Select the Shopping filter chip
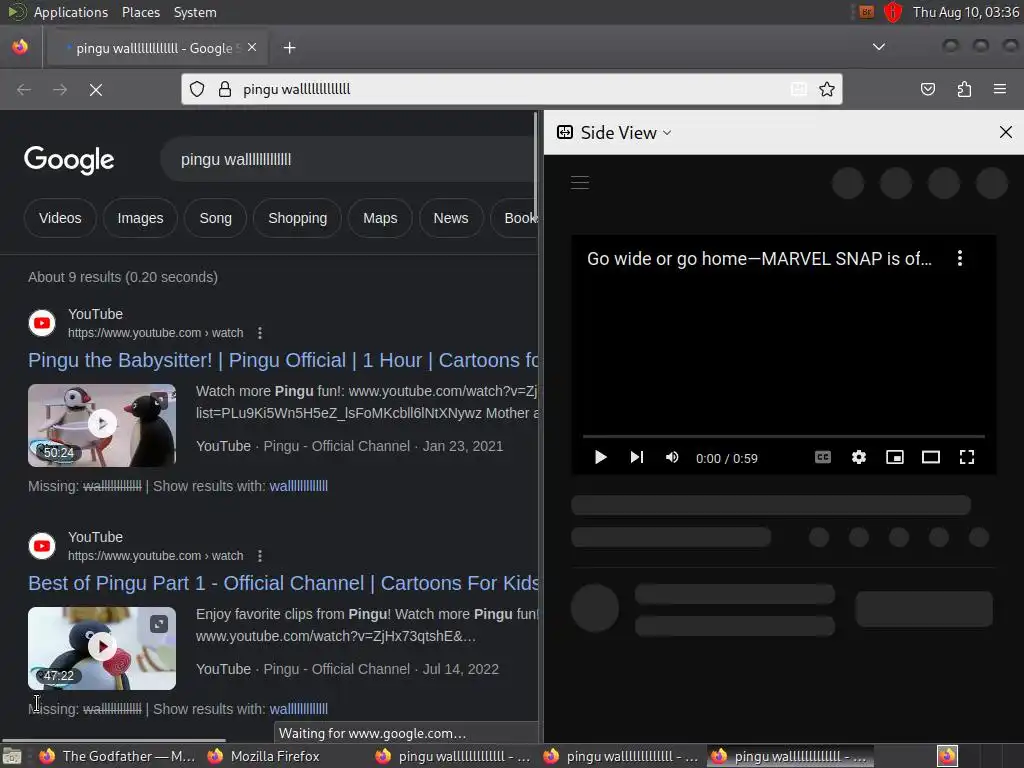Image resolution: width=1024 pixels, height=768 pixels. point(298,218)
